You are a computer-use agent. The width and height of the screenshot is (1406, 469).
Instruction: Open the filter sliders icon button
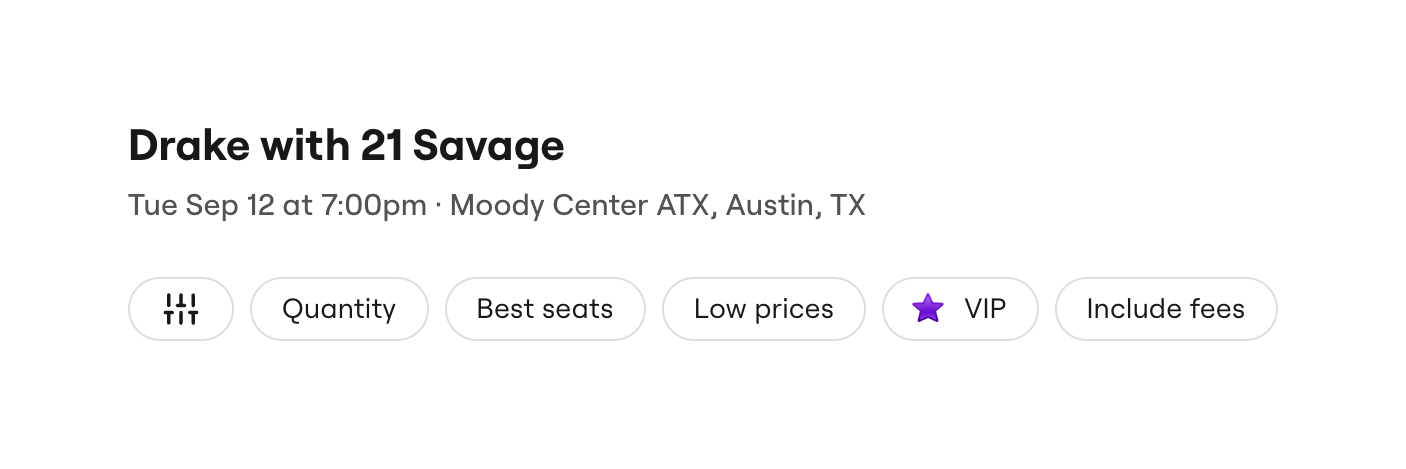[181, 309]
